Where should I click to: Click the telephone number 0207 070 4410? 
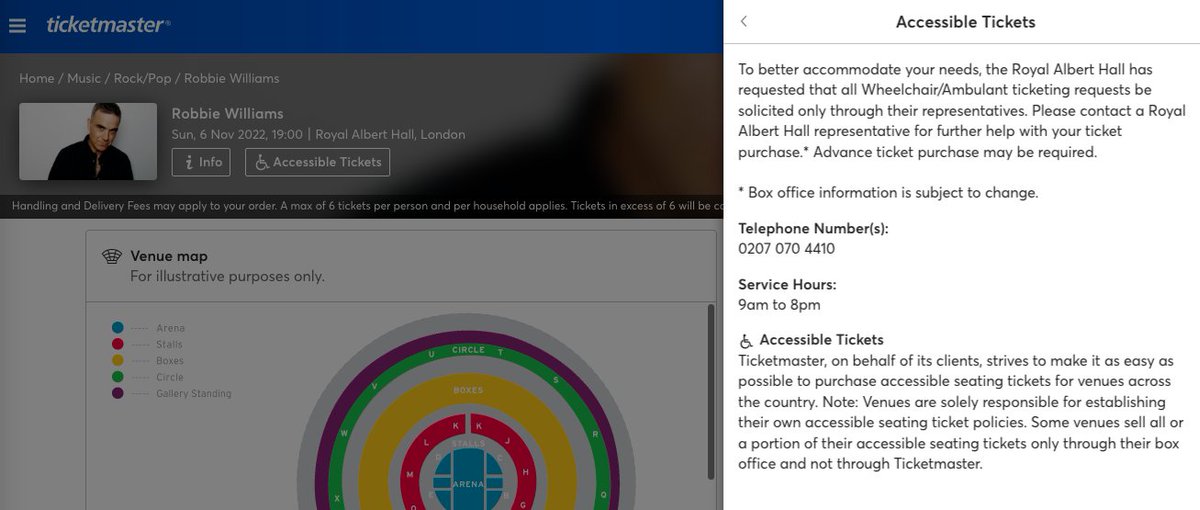786,248
